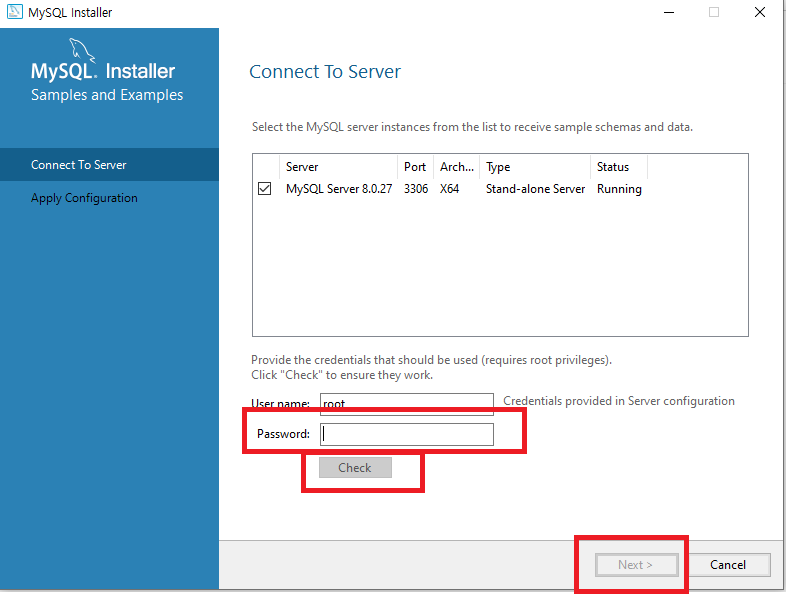Click the 'X64' architecture cell
789x597 pixels.
[449, 189]
